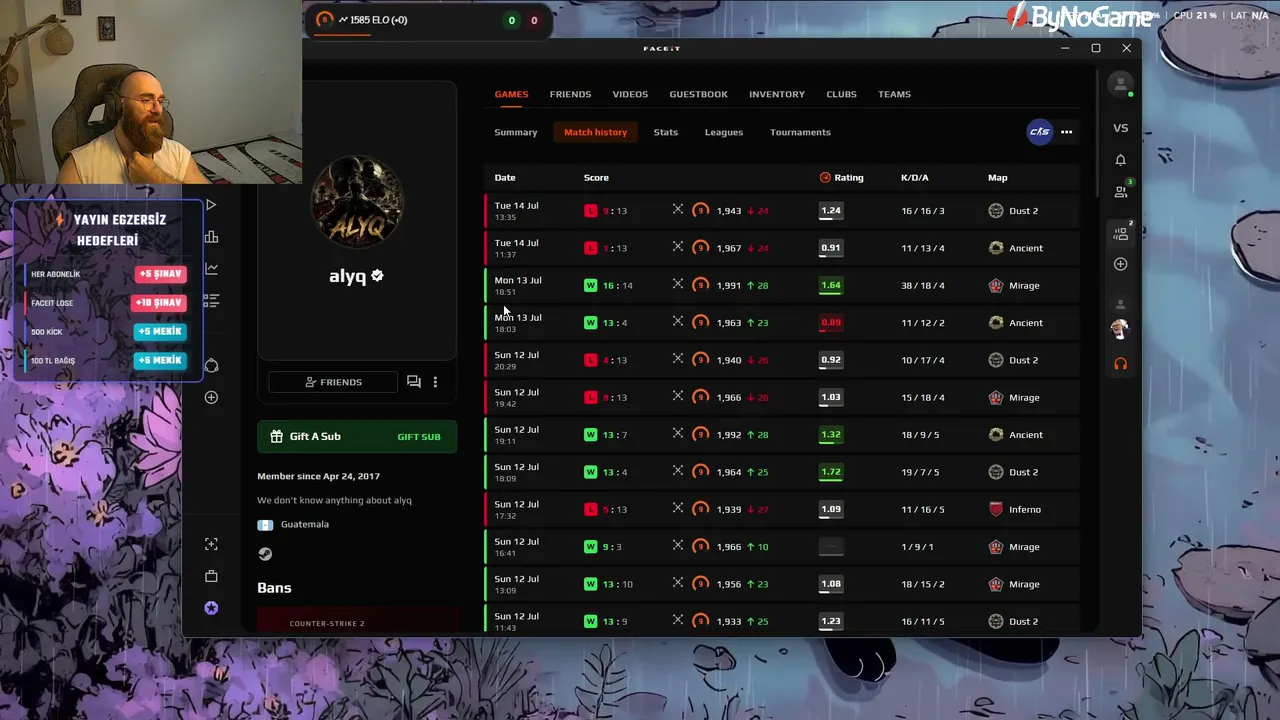Open the friends list icon with badge
The width and height of the screenshot is (1280, 720).
tap(1121, 190)
